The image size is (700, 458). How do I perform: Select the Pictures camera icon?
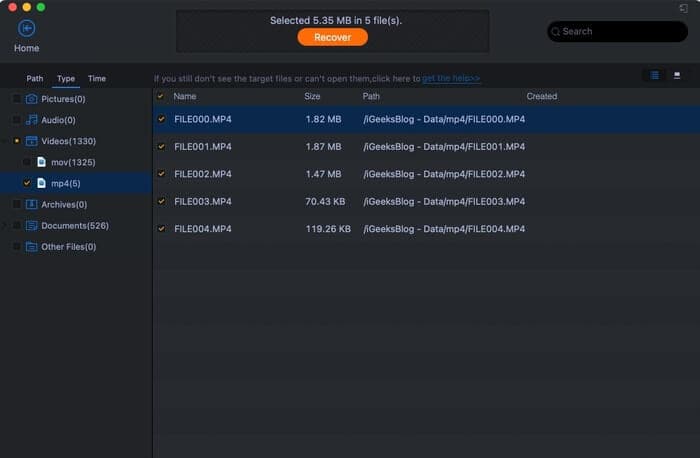31,99
